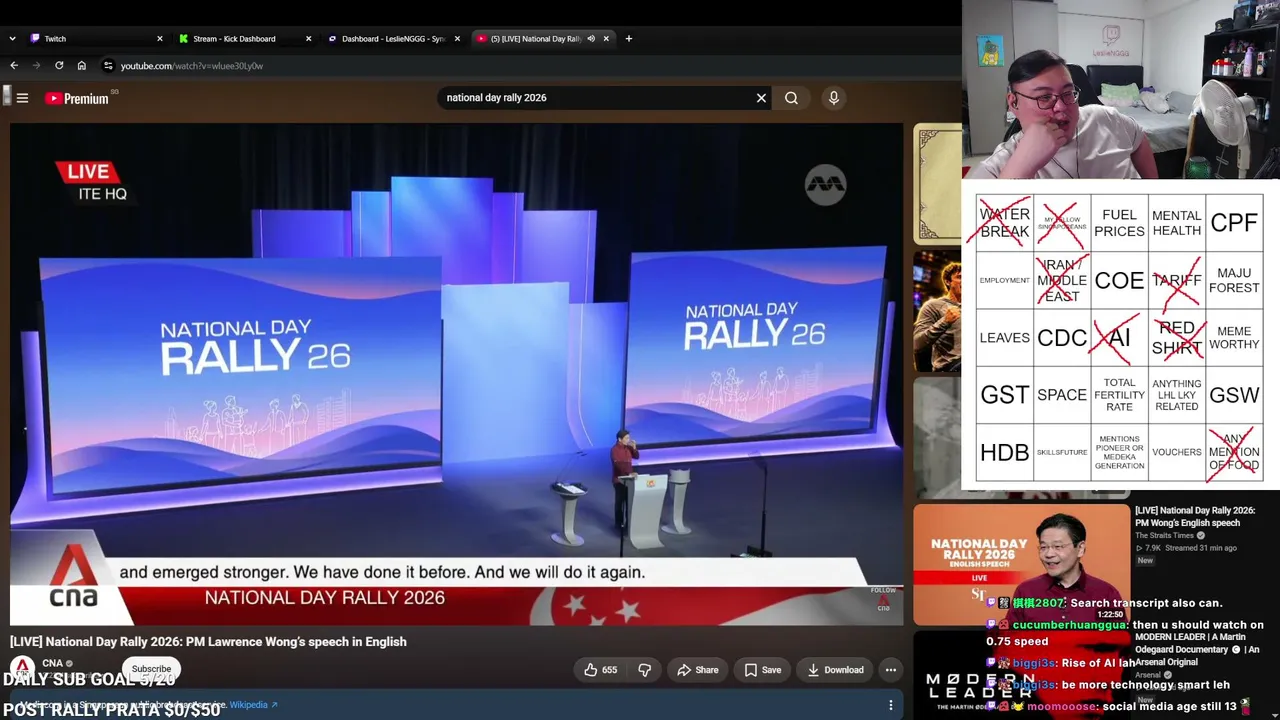The image size is (1280, 720).
Task: Select the ANYTHING LHL LKY RELATED square
Action: point(1177,395)
